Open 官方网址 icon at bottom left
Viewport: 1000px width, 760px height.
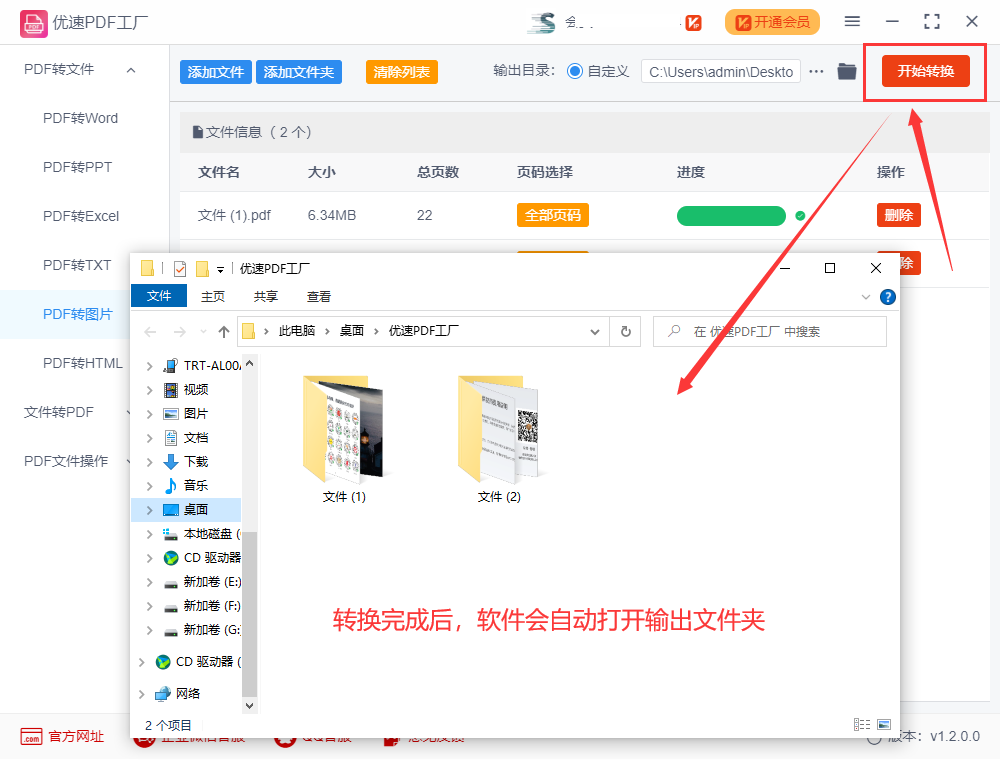(31, 736)
